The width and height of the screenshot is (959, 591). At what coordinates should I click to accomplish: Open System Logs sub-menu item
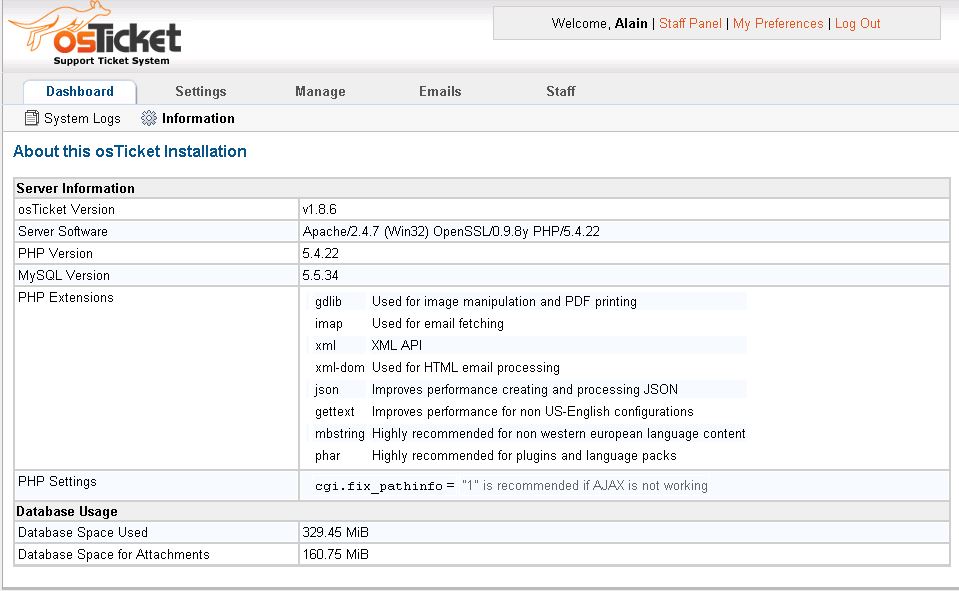[82, 119]
